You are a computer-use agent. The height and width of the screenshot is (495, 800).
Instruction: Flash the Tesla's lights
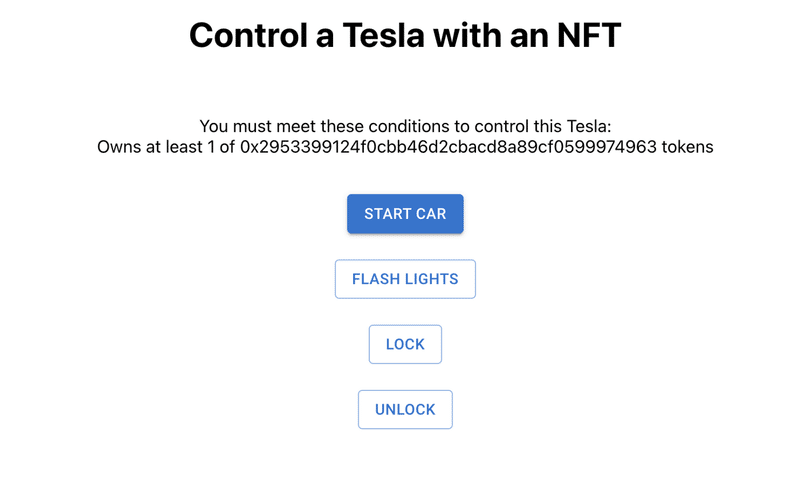click(405, 279)
